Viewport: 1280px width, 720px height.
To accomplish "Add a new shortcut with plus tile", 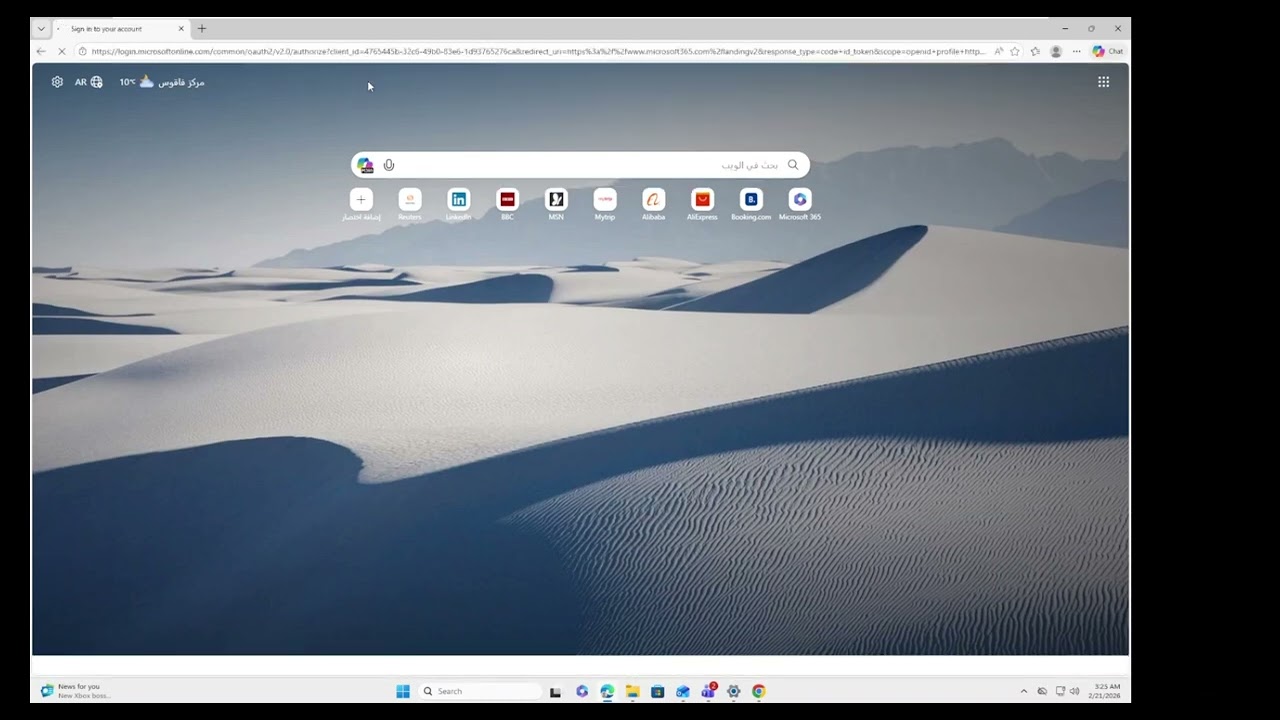I will pos(361,200).
